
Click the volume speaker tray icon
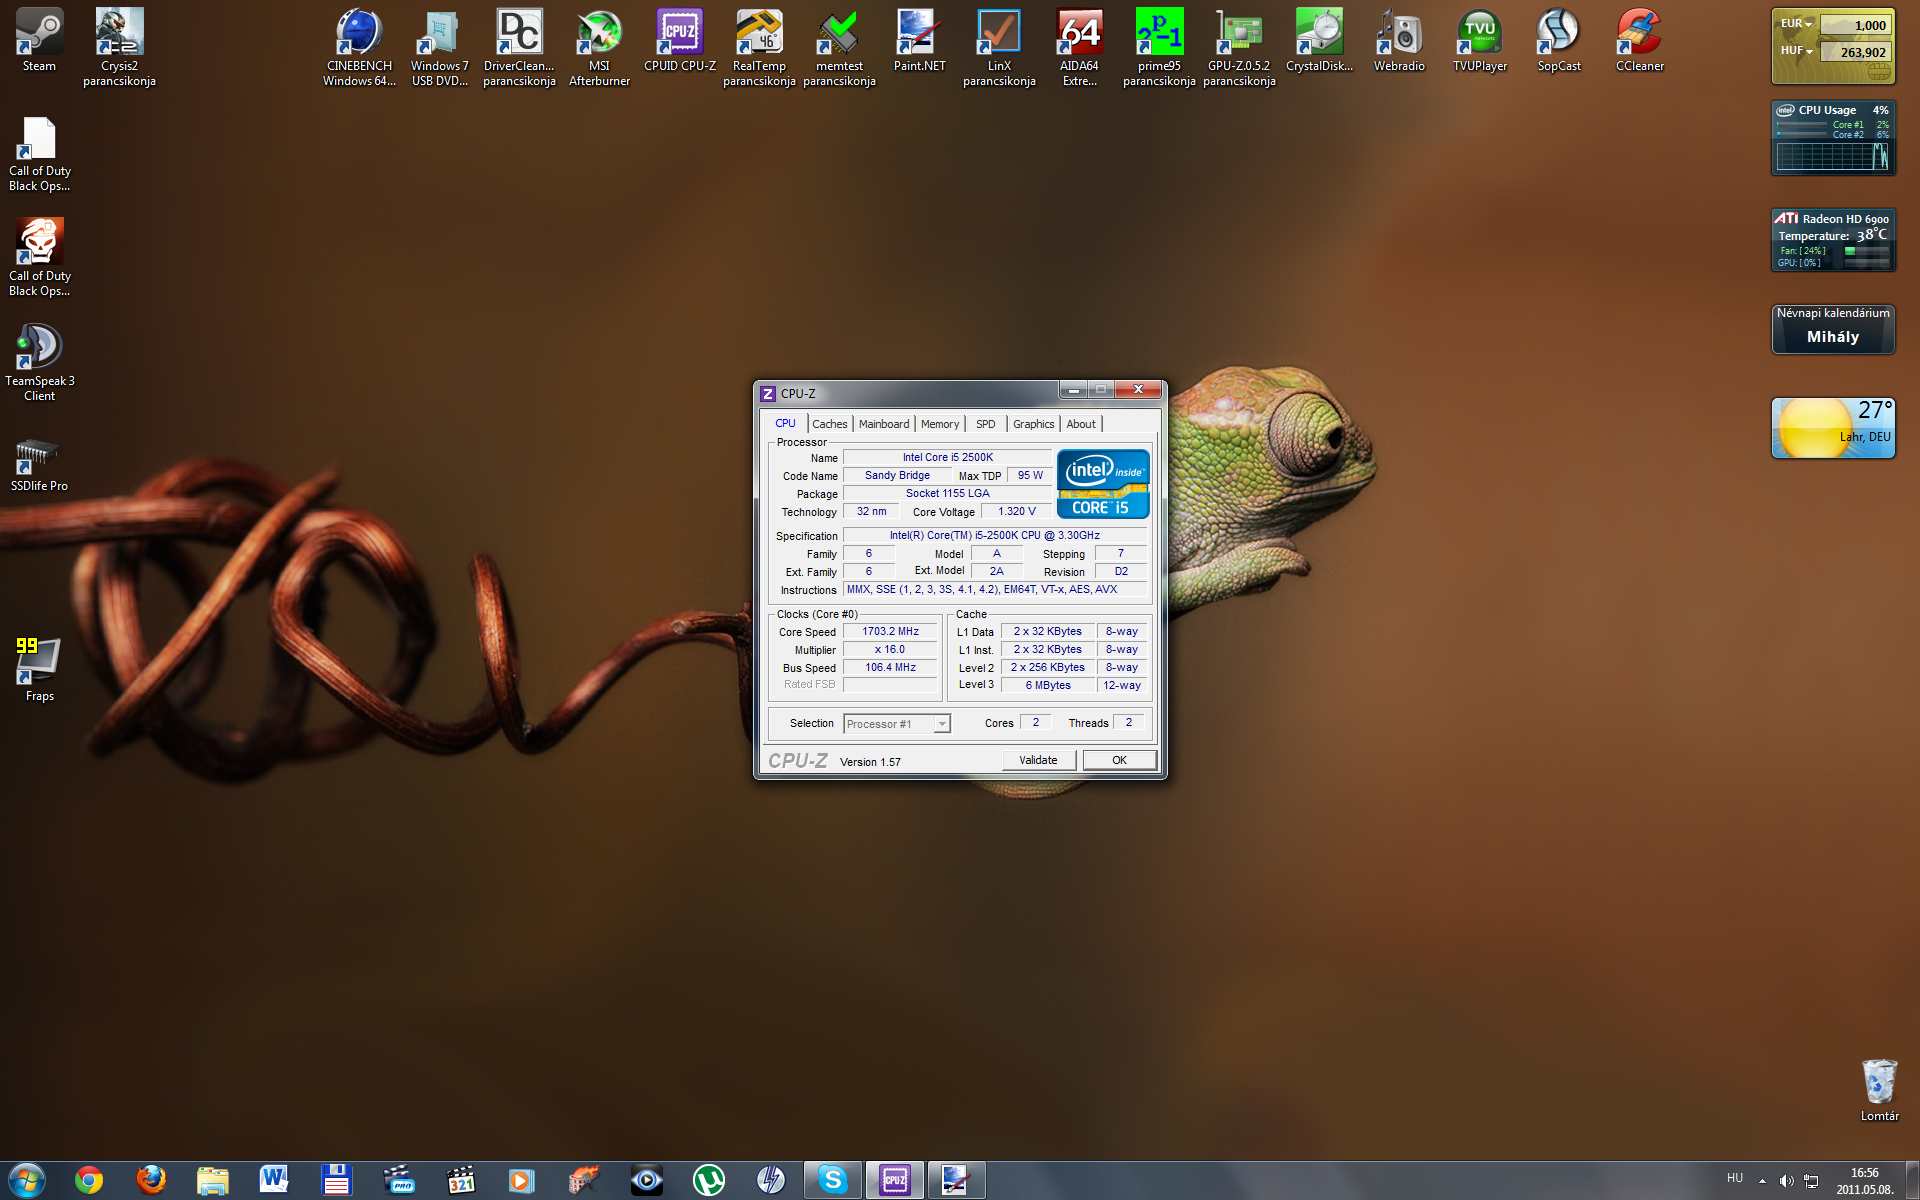[x=1786, y=1181]
